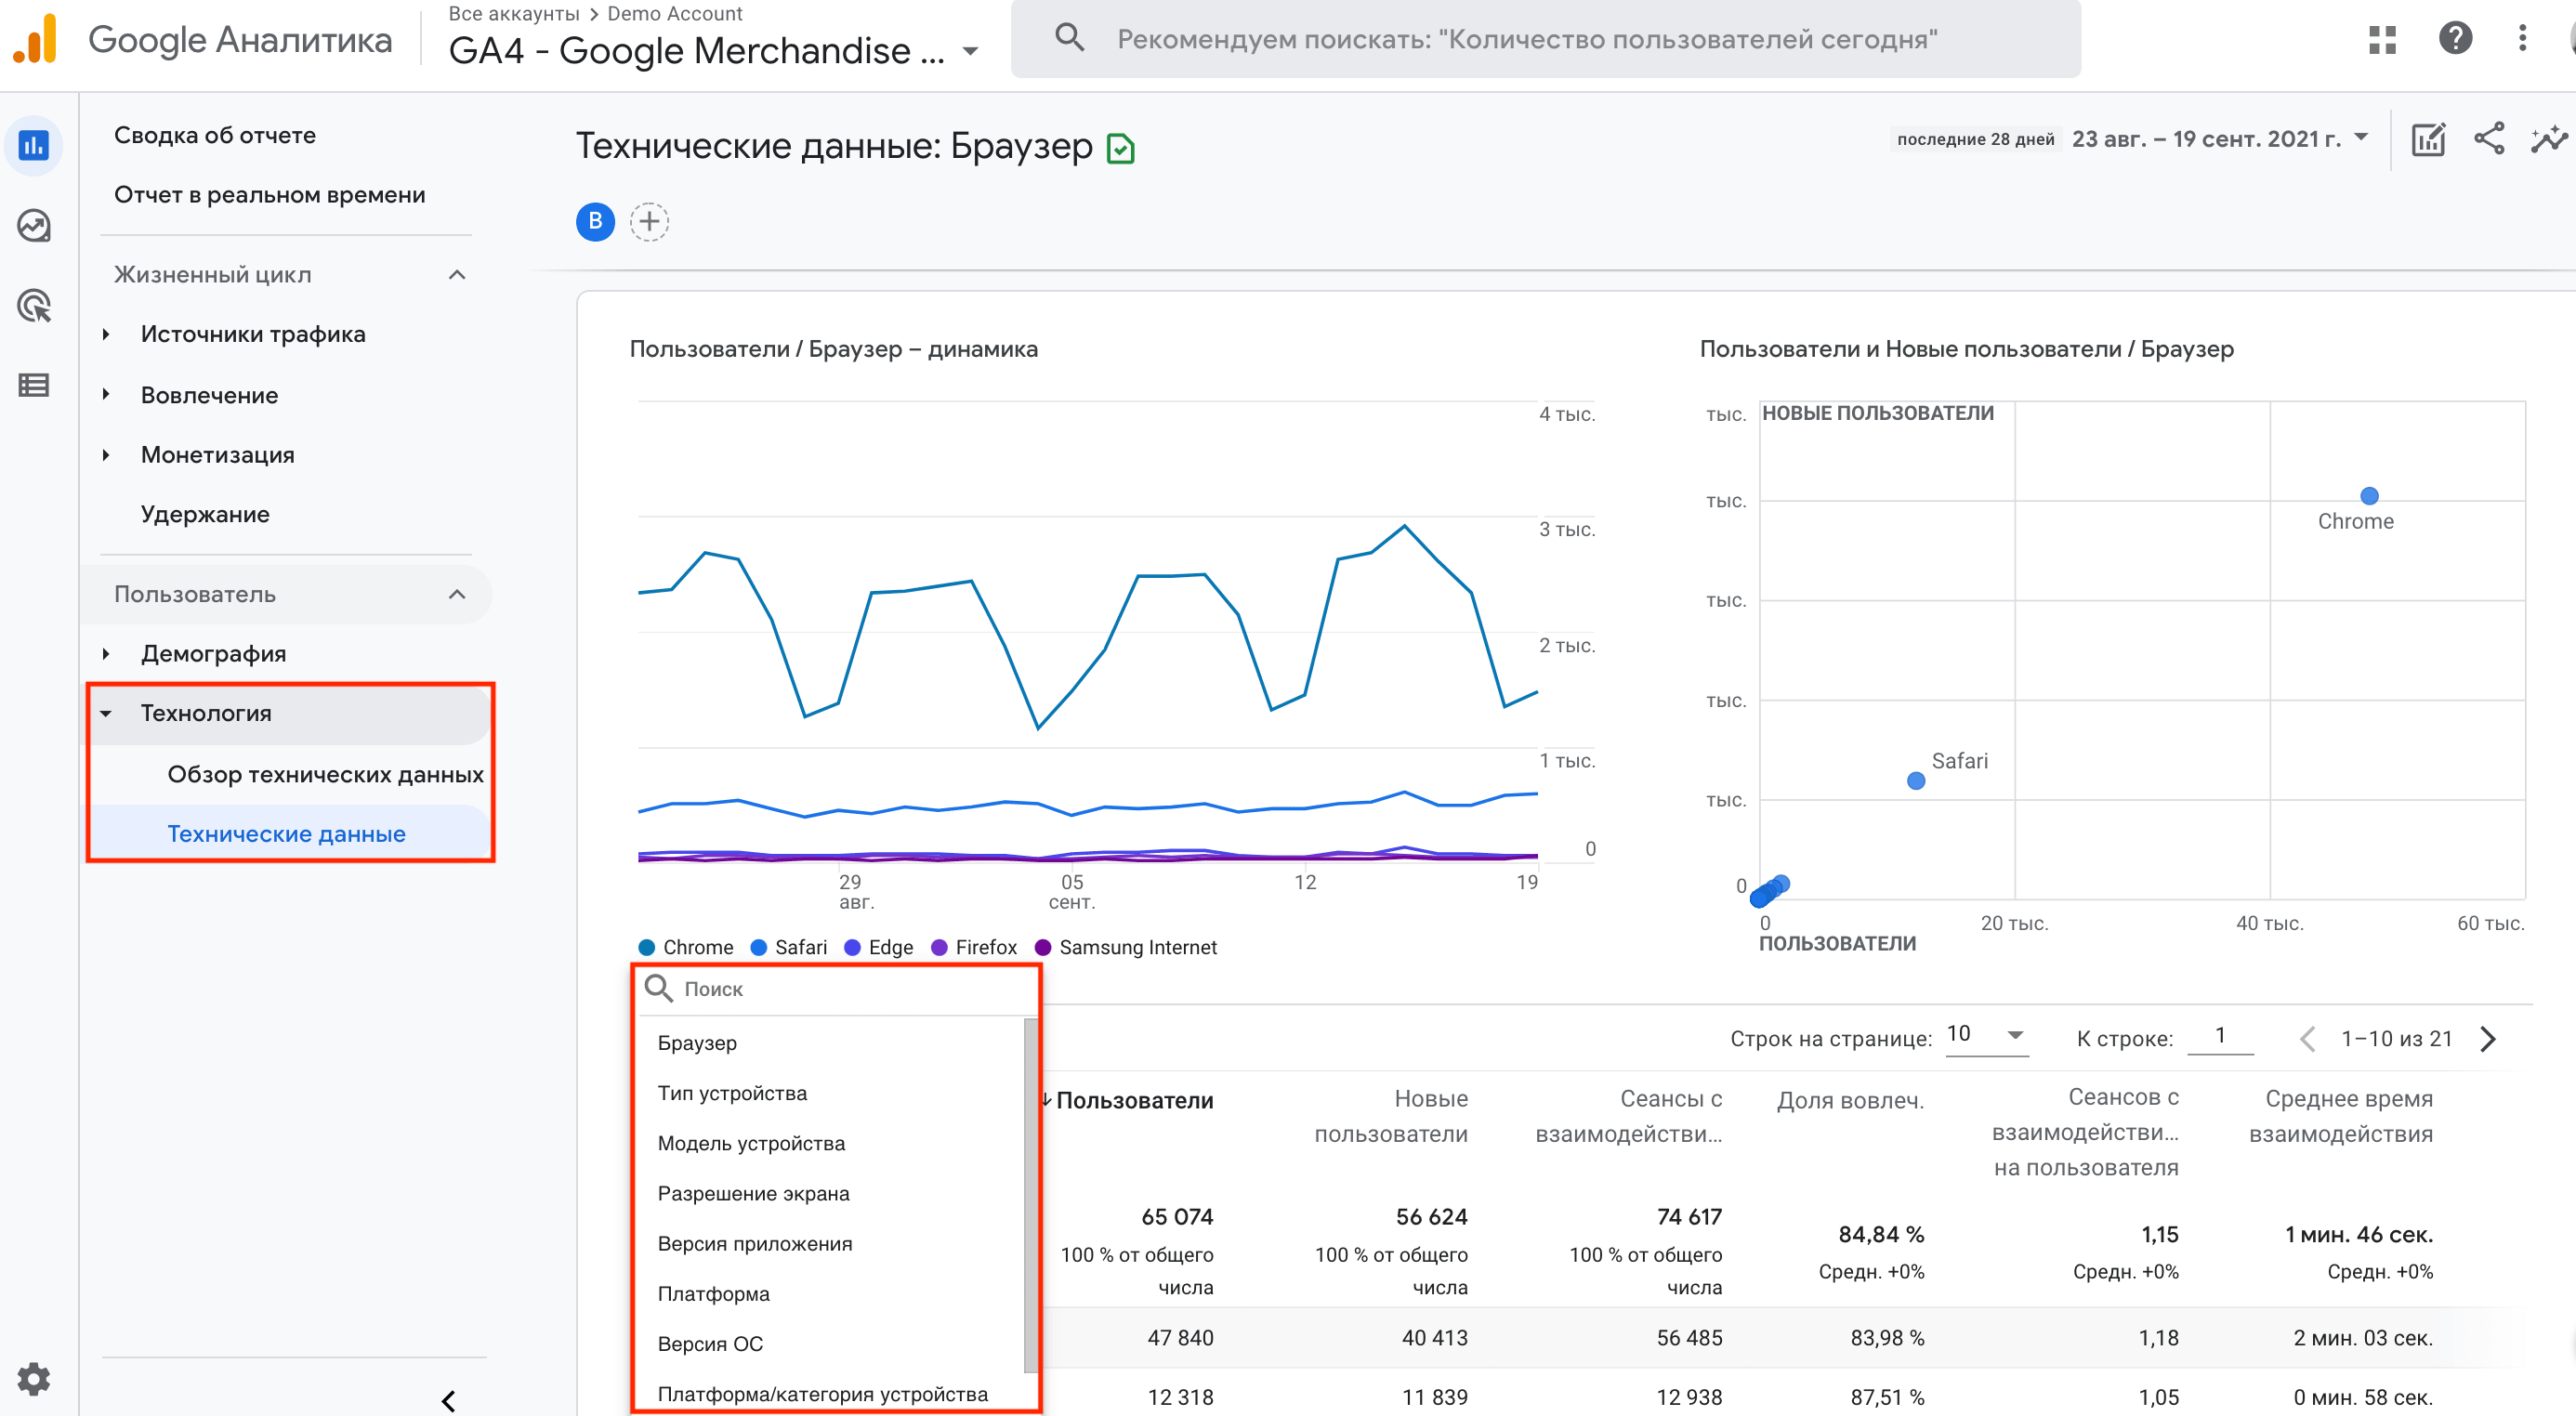Click the Google Analytics logo

(36, 40)
